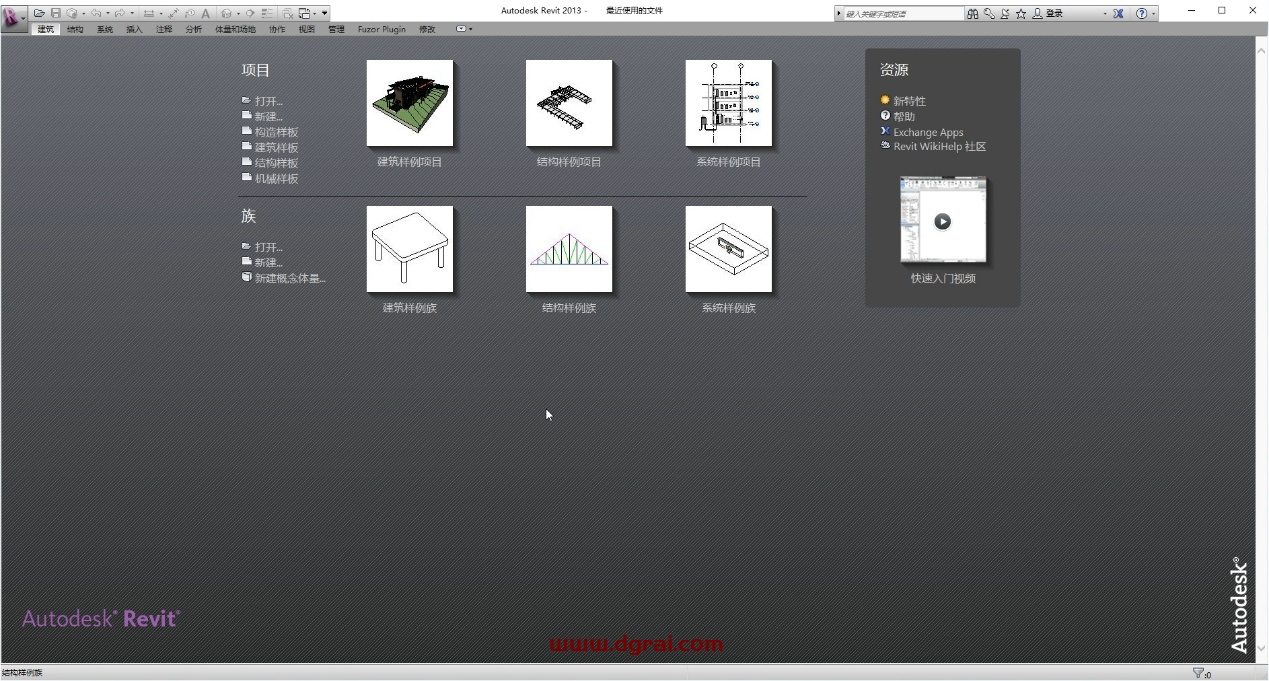Switch to the 体量和场地 ribbon tab
The image size is (1269, 681).
coord(235,29)
